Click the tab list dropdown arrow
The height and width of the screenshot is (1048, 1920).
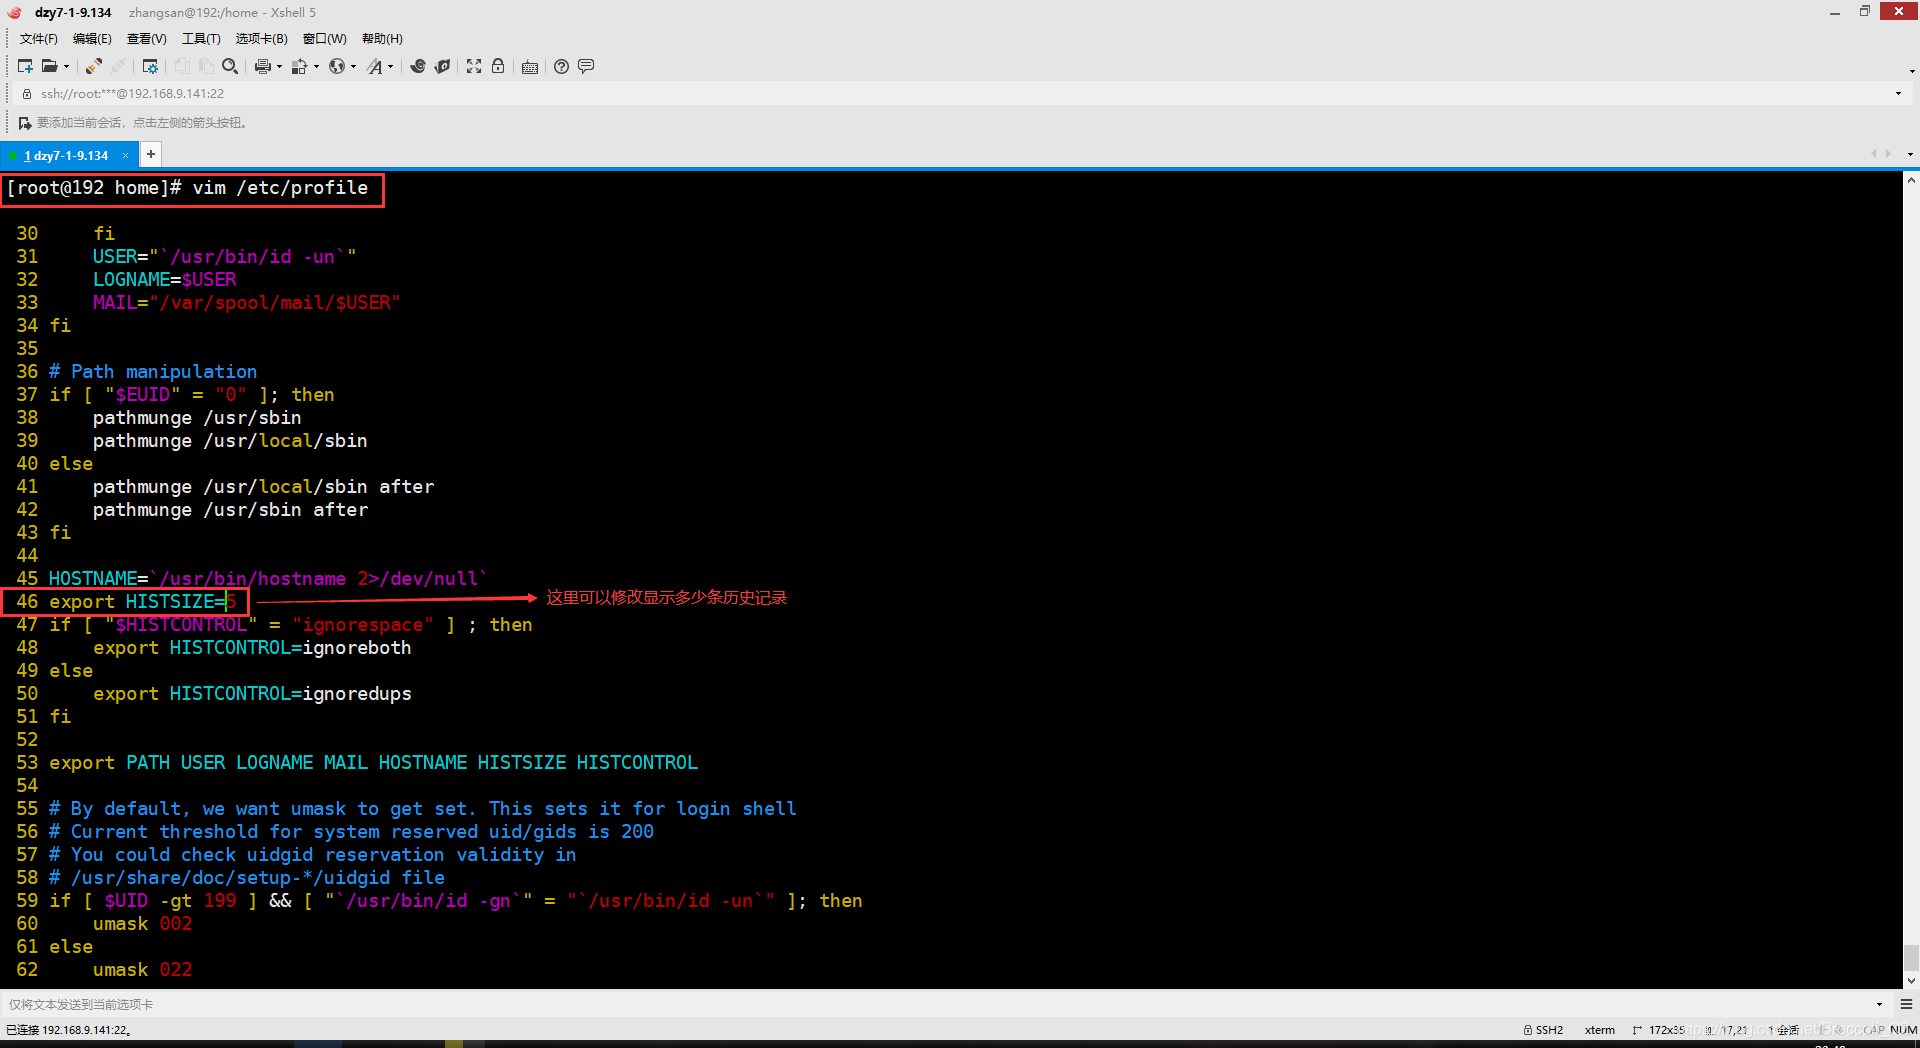coord(1910,154)
